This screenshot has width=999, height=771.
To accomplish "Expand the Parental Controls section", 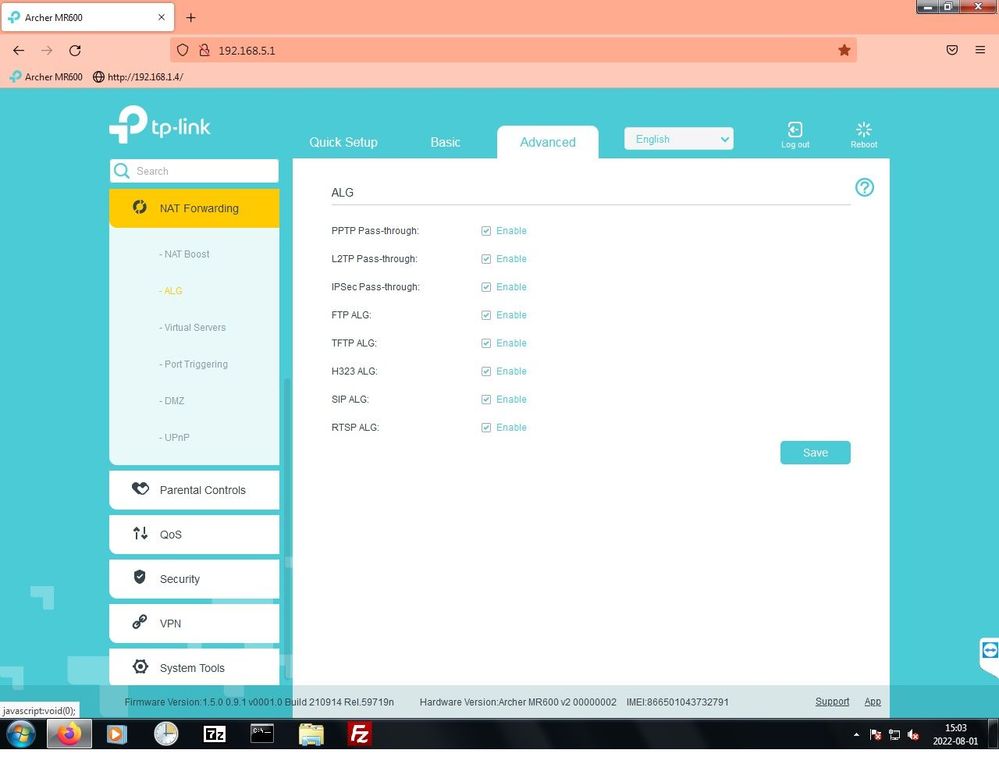I will 194,490.
